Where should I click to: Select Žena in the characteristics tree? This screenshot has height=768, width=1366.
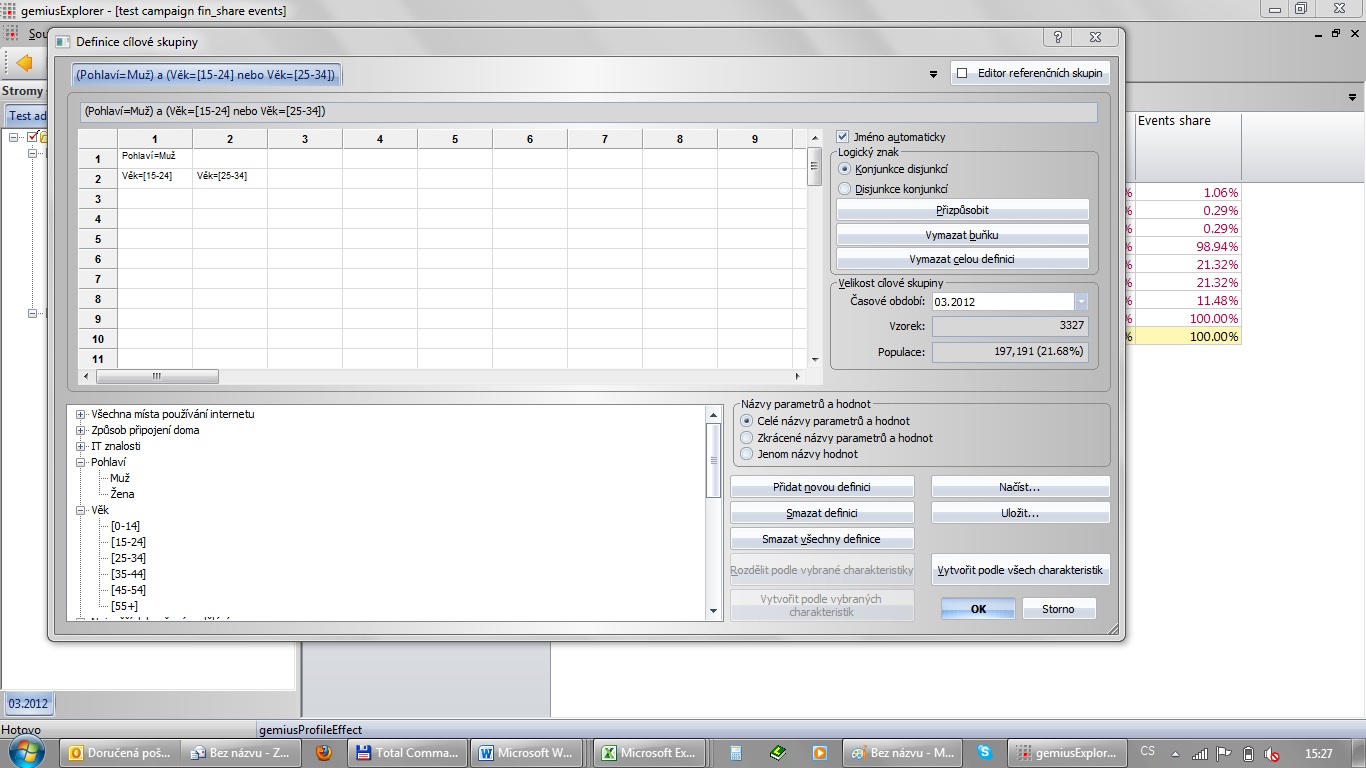[x=122, y=494]
